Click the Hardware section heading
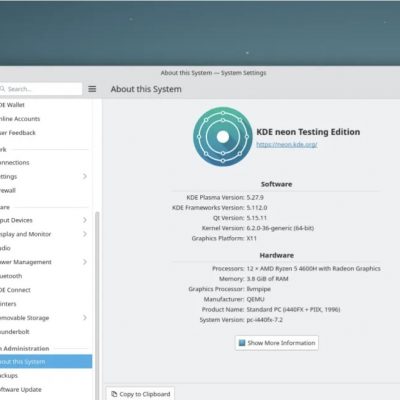This screenshot has width=400, height=400. [277, 255]
